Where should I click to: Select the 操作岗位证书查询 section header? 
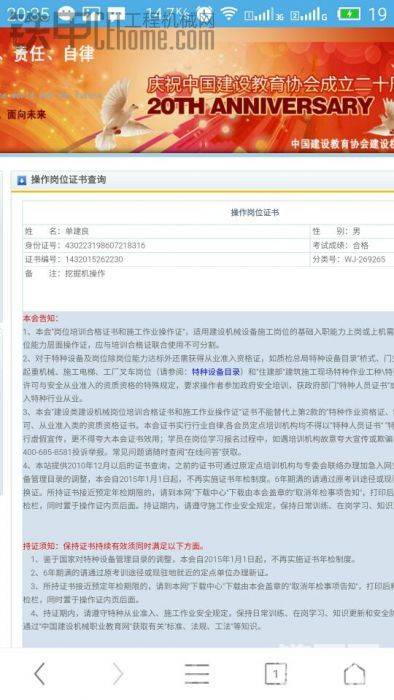(x=68, y=180)
